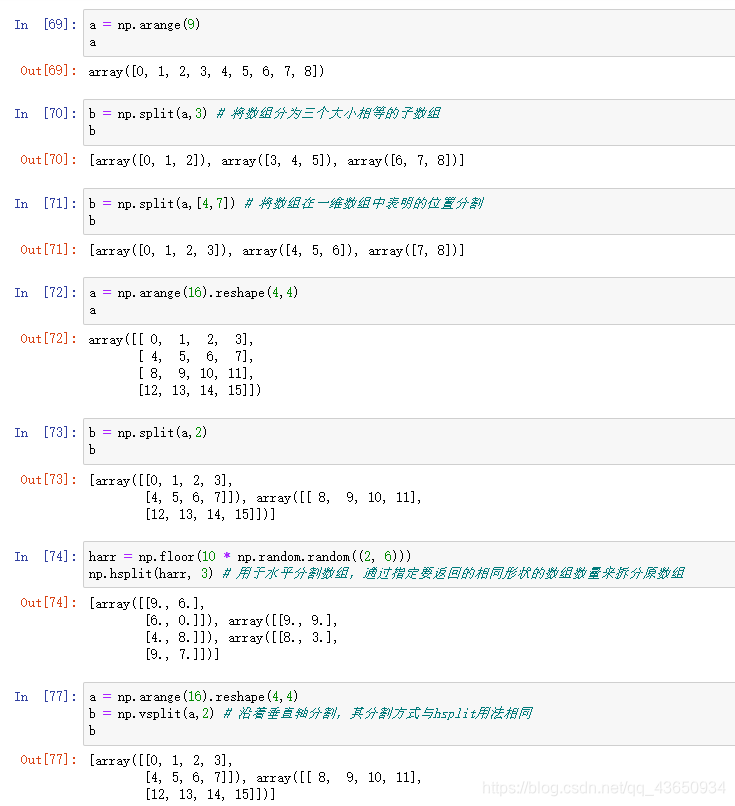Click the Out[73] prompt label
This screenshot has width=735, height=806.
click(48, 479)
